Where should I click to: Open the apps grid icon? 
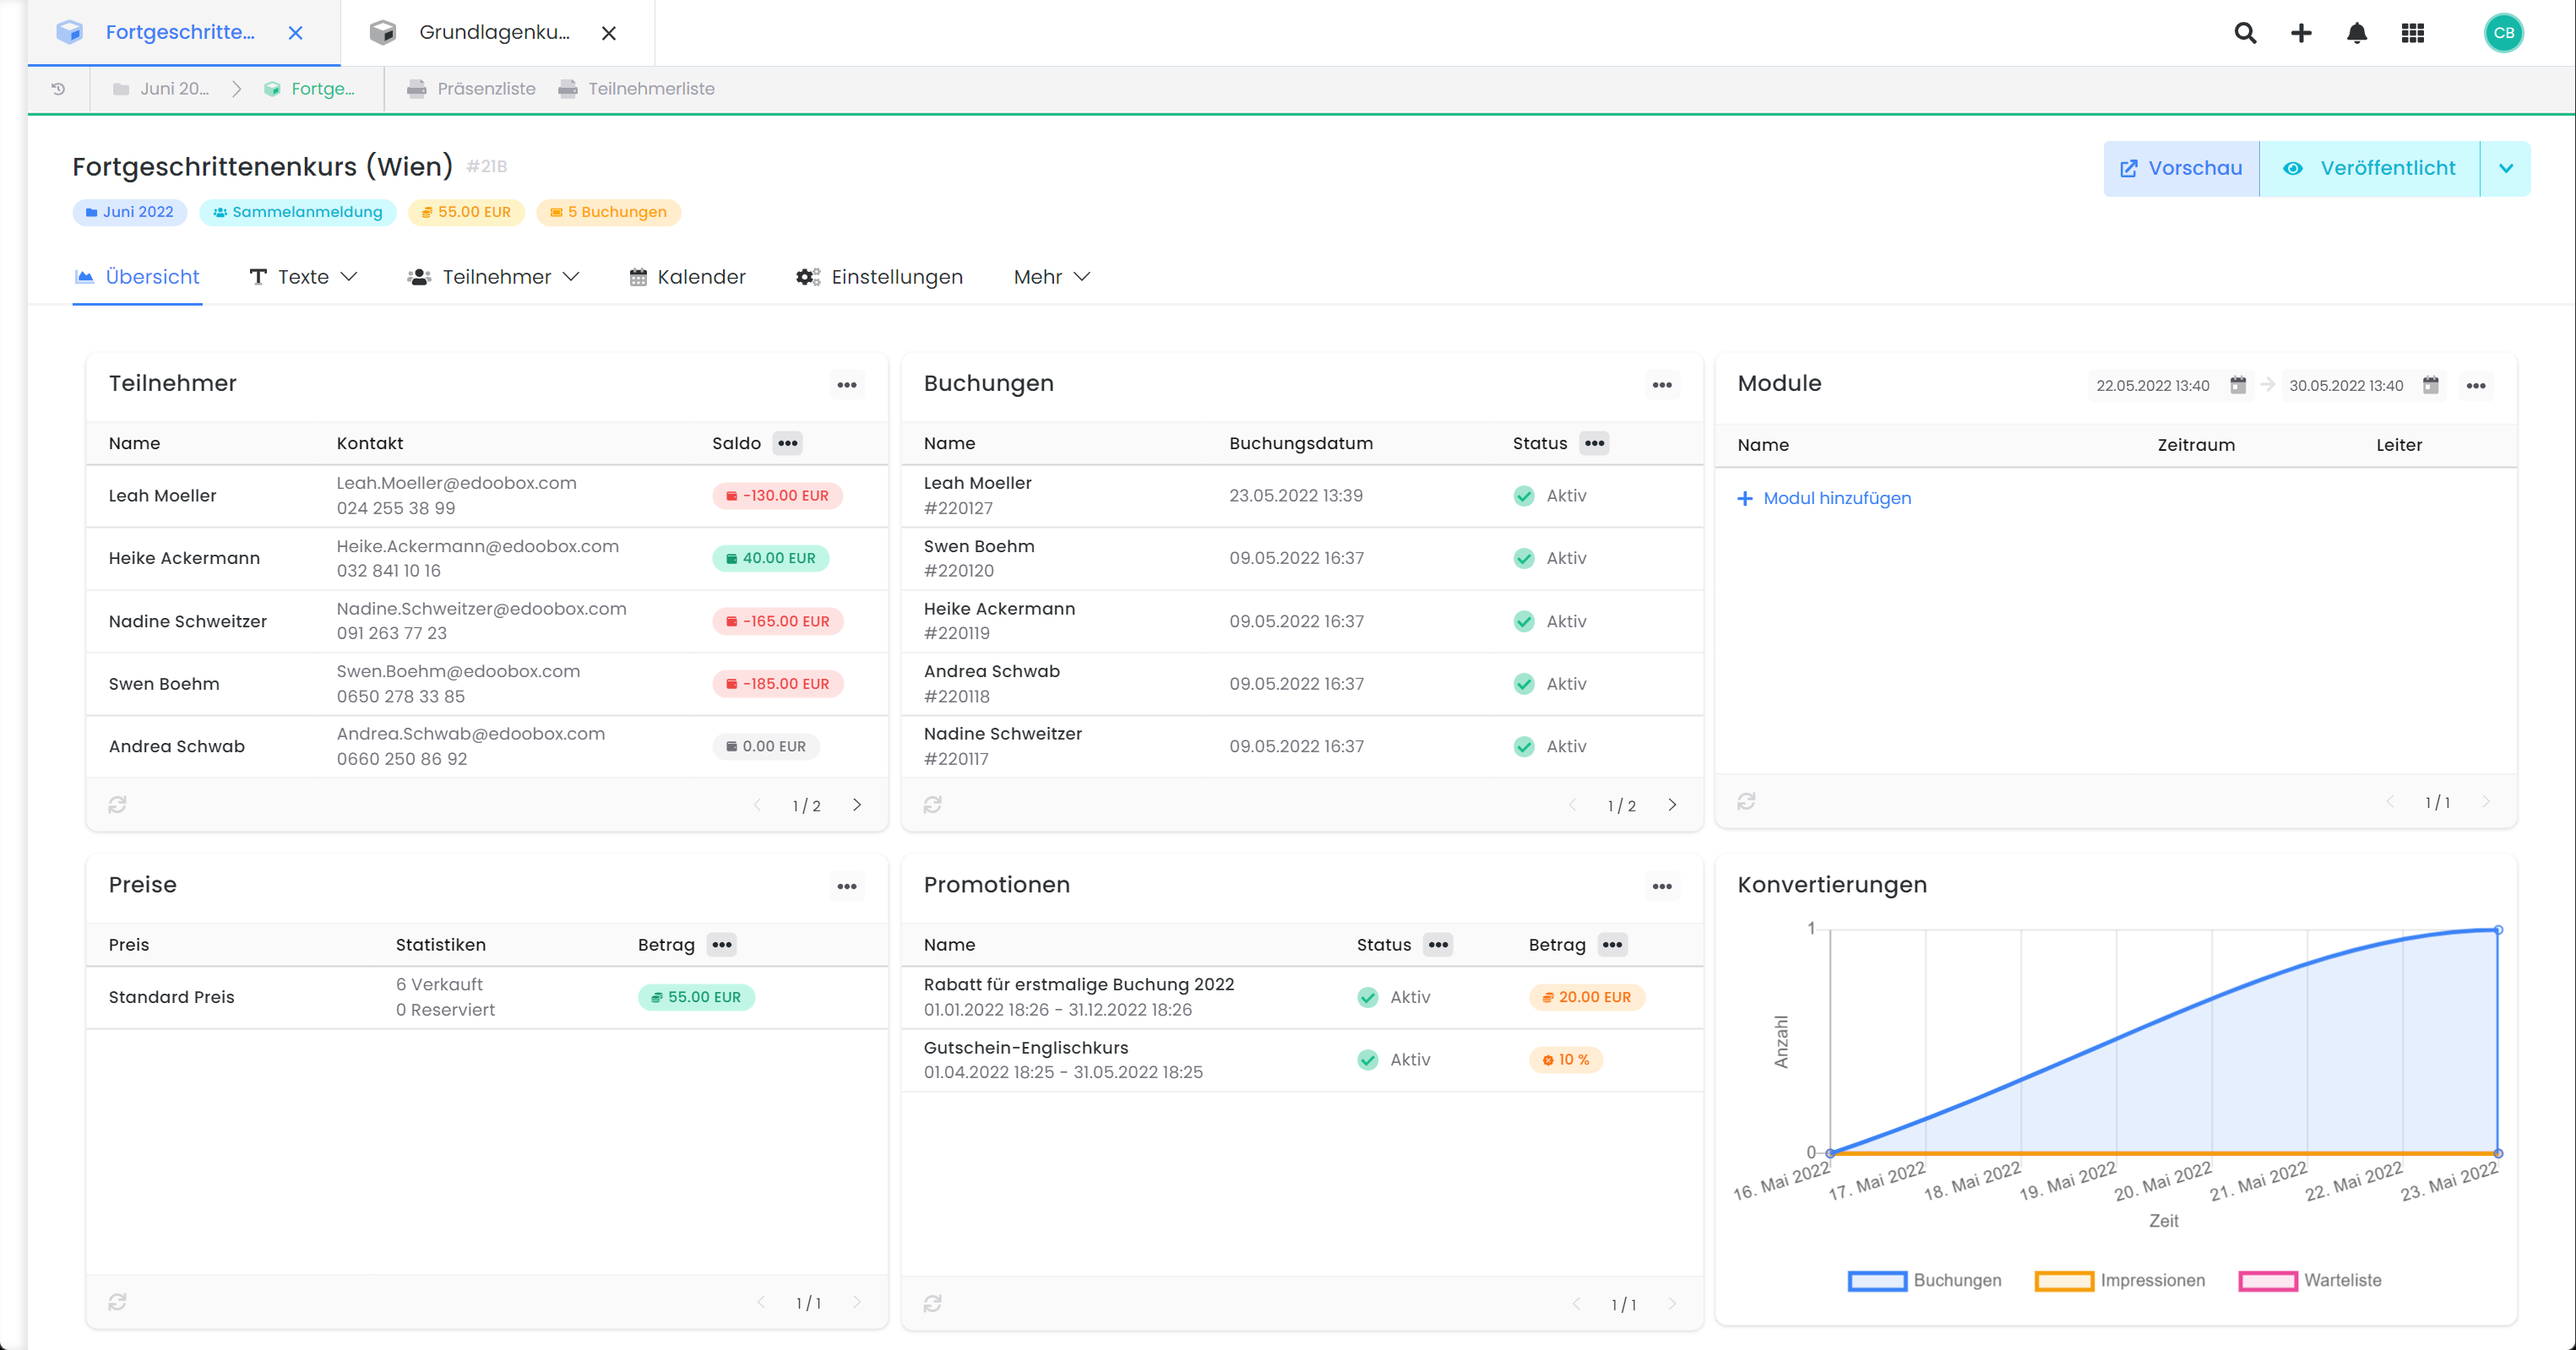pyautogui.click(x=2413, y=33)
